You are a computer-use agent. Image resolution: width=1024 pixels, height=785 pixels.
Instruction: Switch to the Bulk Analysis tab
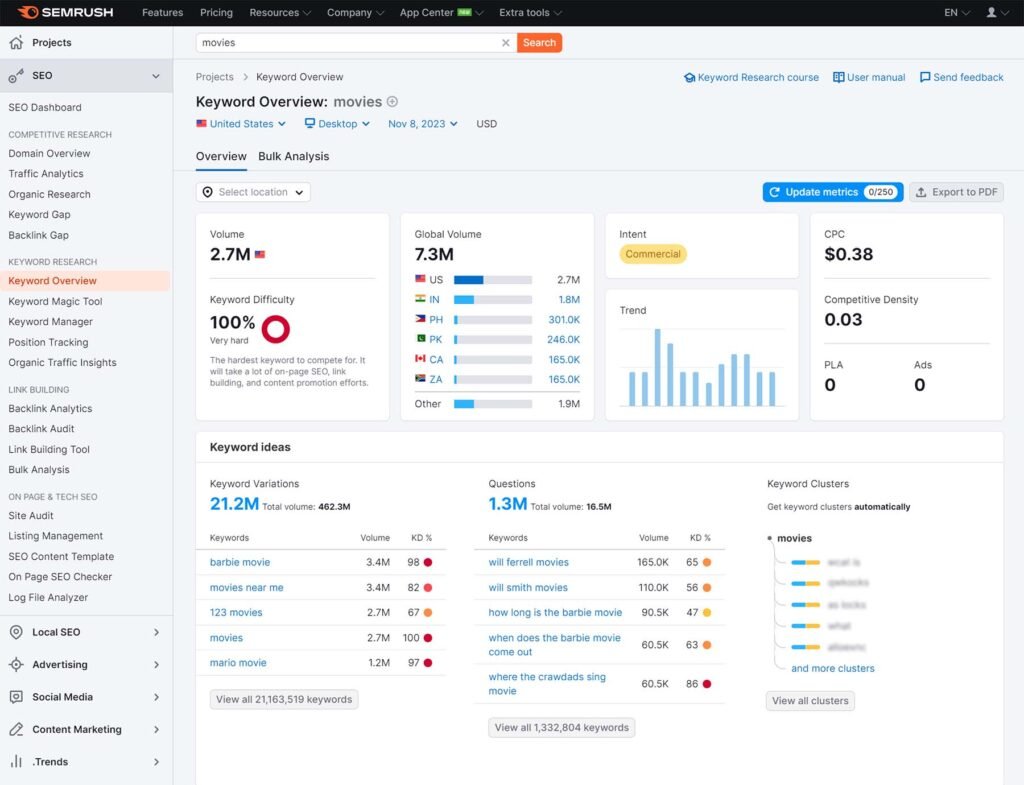click(293, 157)
